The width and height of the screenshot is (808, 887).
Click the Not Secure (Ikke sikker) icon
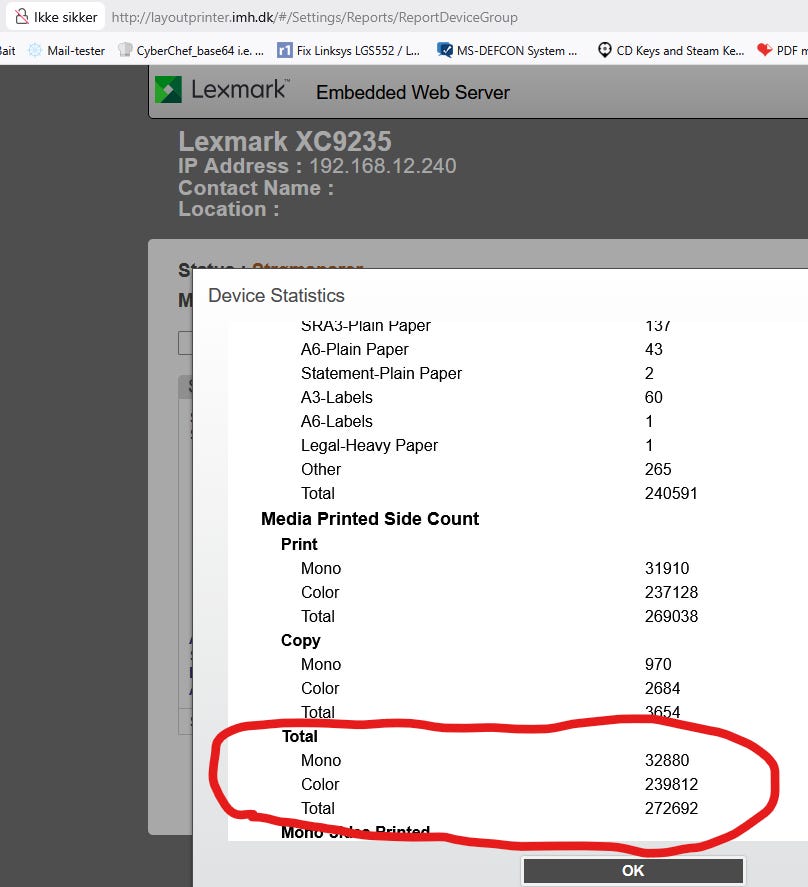pos(22,17)
